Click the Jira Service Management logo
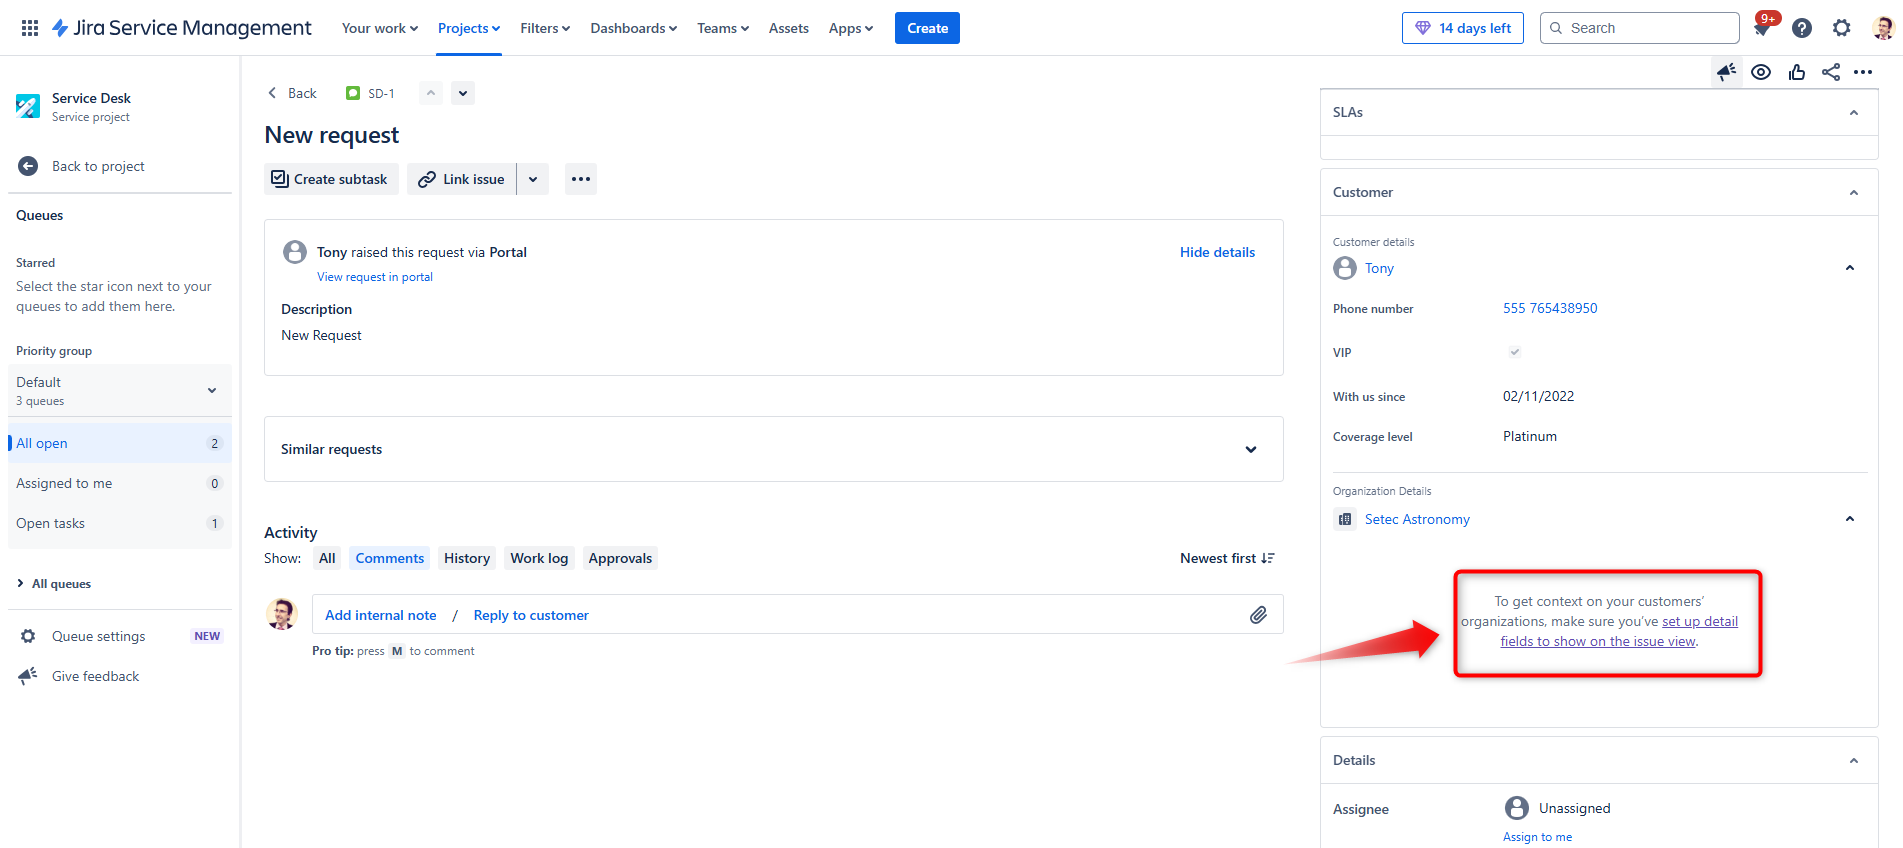 point(182,28)
